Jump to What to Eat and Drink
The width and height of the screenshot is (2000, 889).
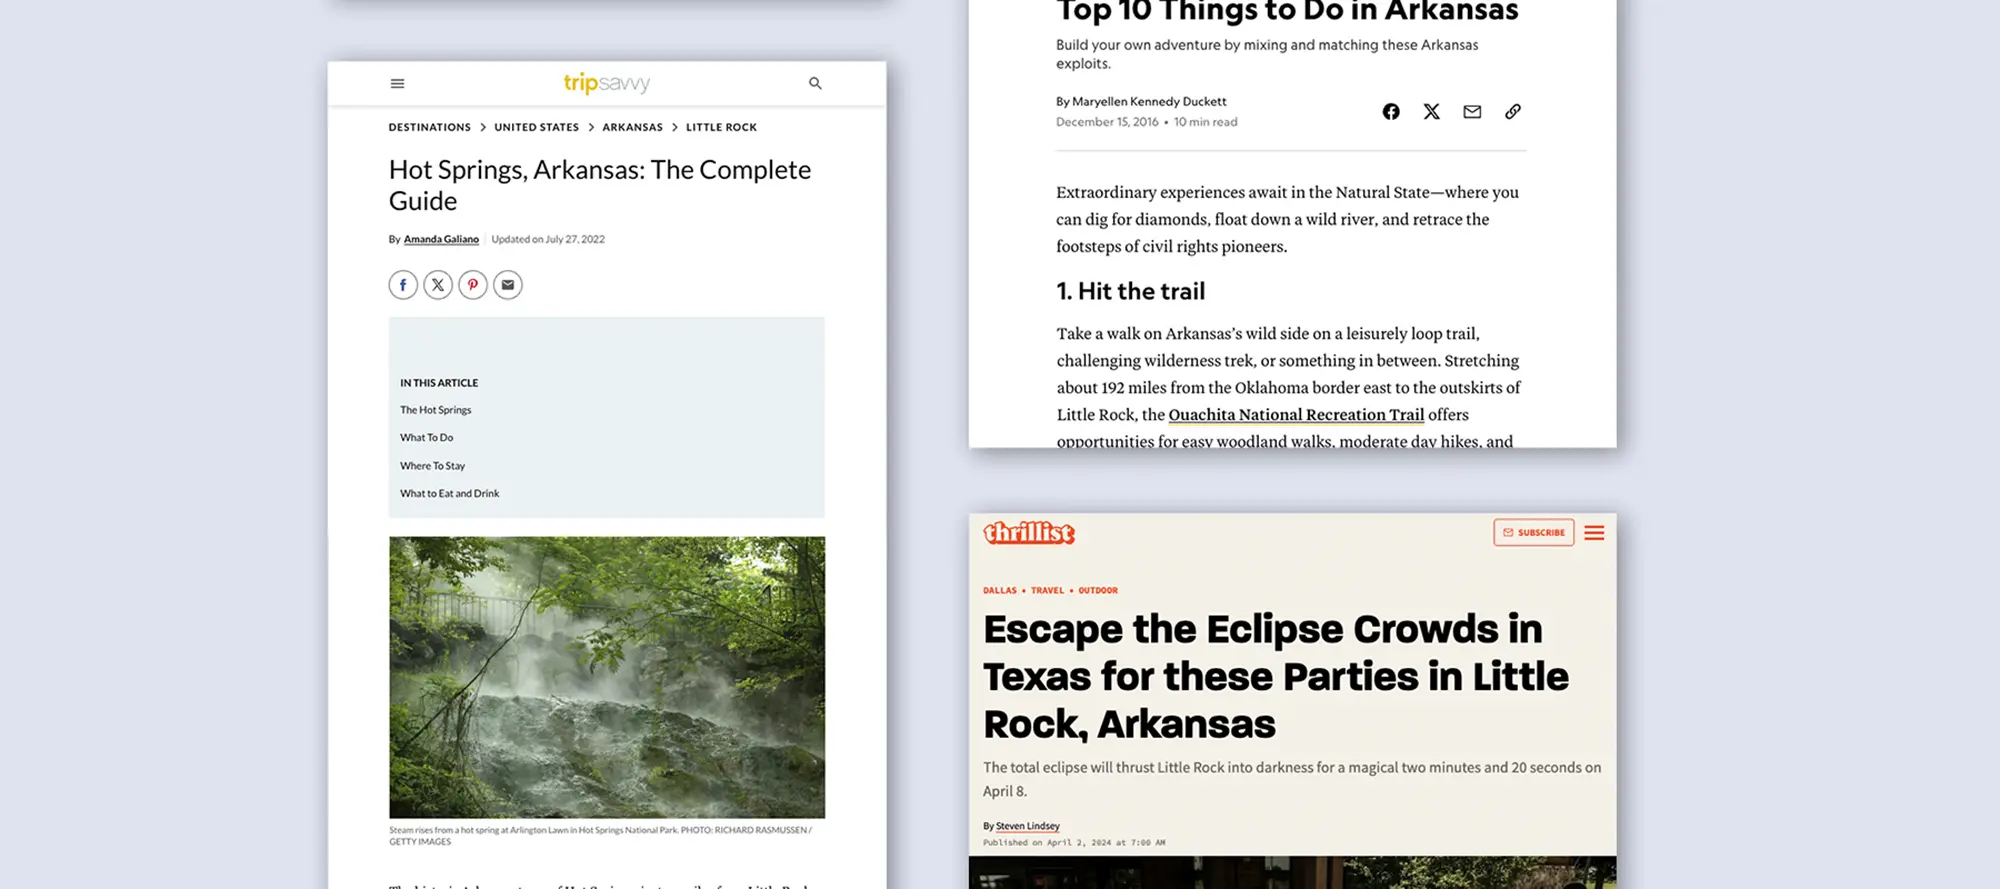[449, 494]
